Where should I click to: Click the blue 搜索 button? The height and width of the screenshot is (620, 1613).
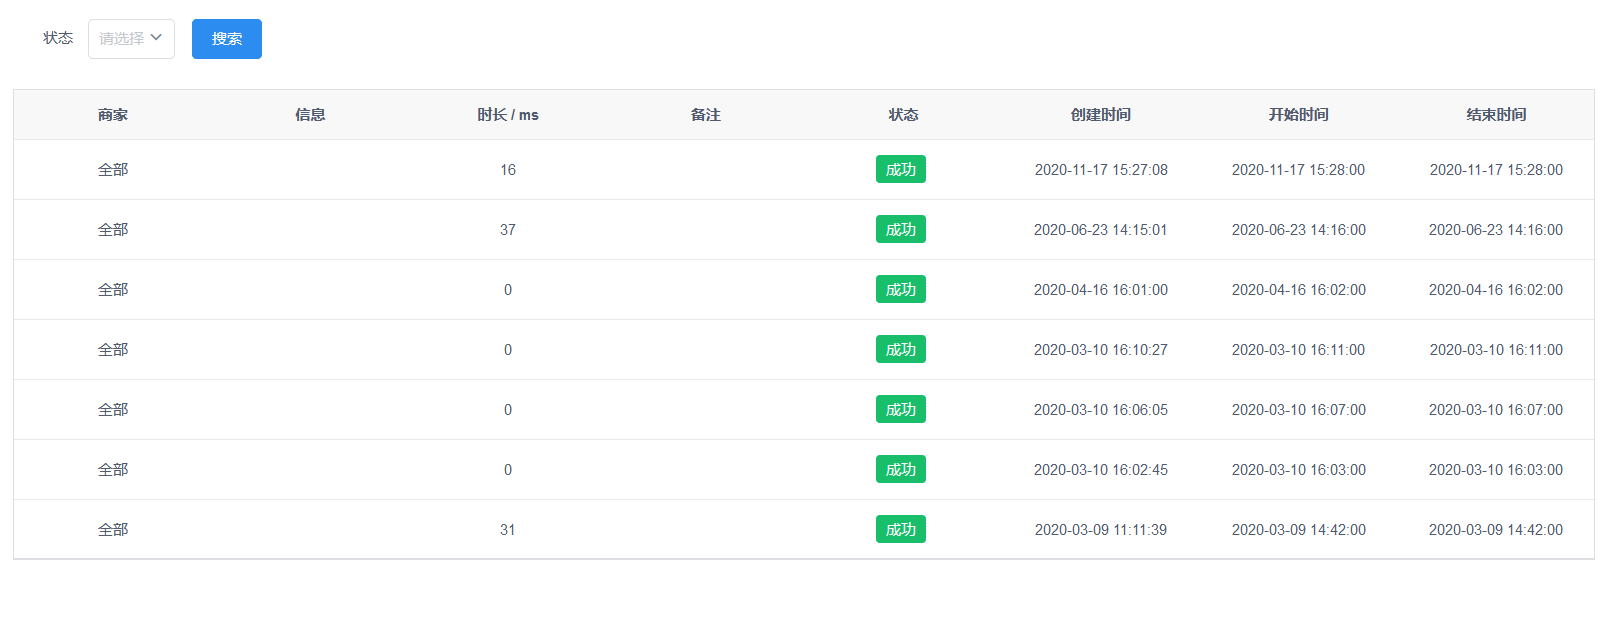coord(227,39)
